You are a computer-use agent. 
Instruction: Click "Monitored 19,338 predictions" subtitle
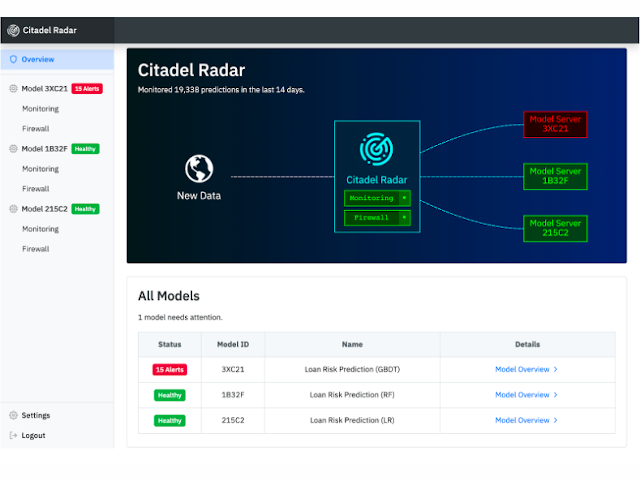221,90
